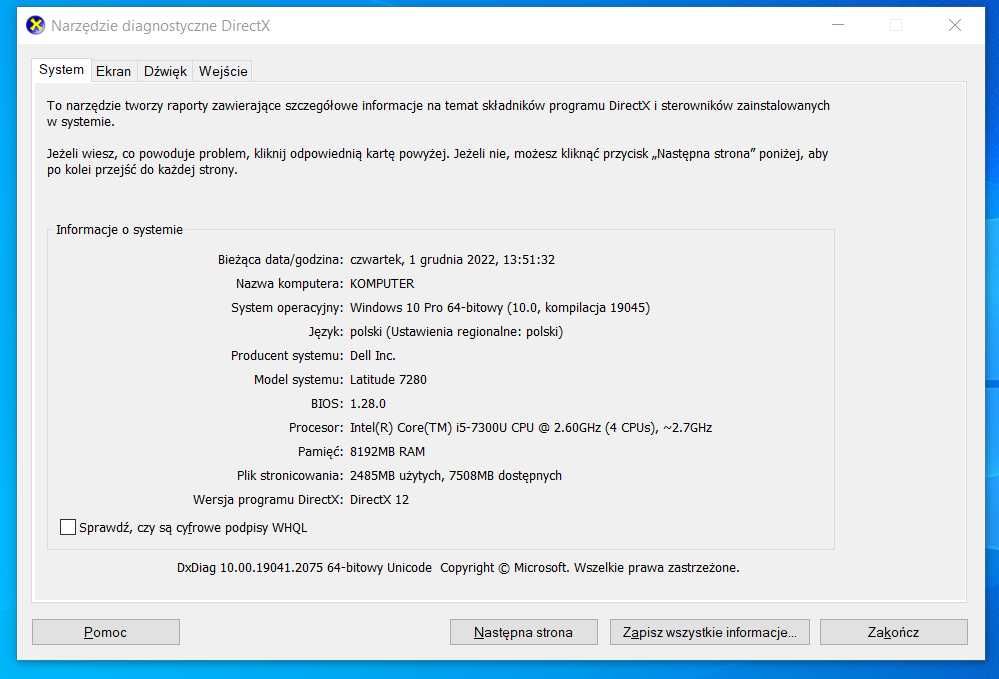Go to Następna strona
This screenshot has height=679, width=999.
(x=524, y=632)
